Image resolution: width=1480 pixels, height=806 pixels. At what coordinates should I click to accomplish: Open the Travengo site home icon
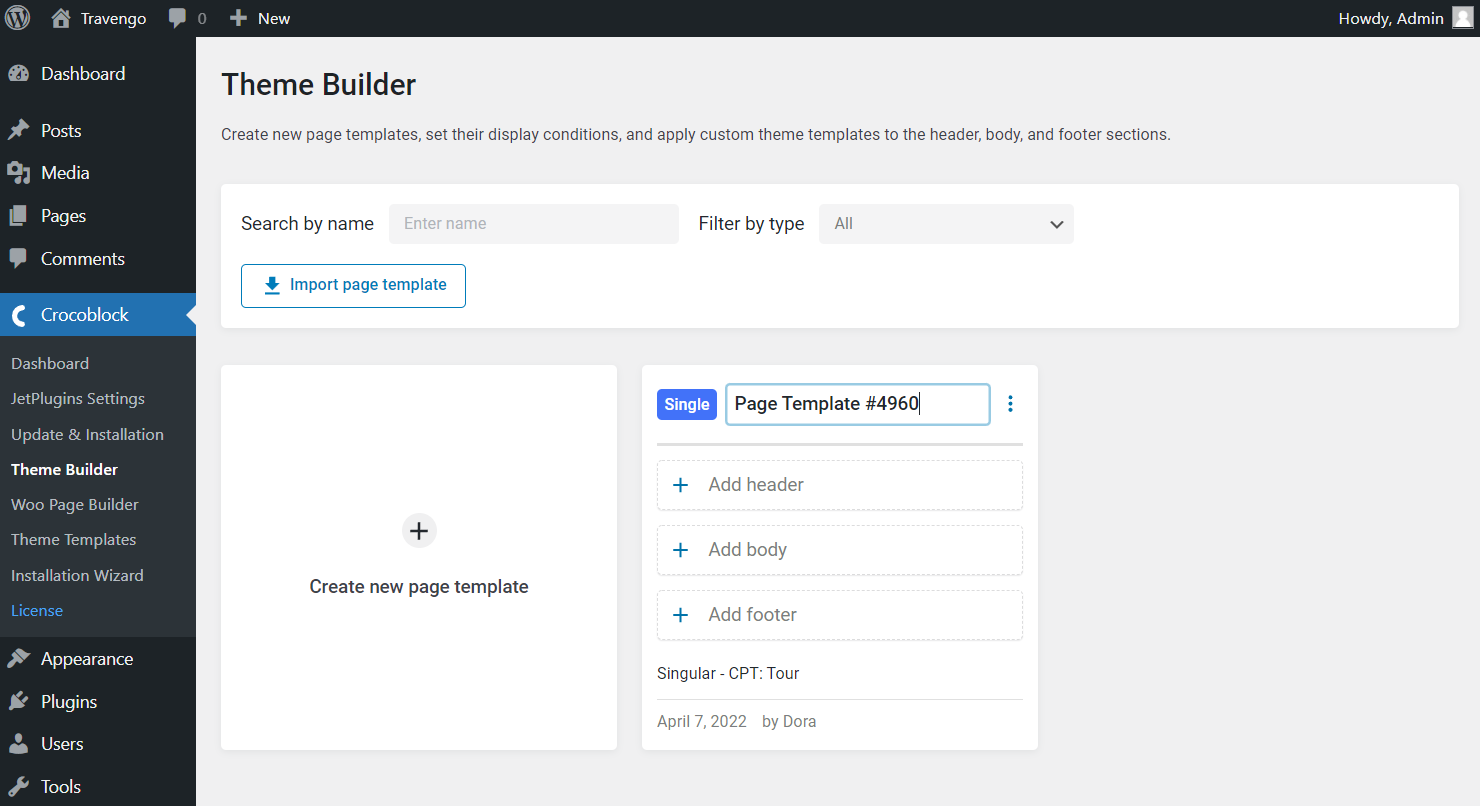point(61,18)
